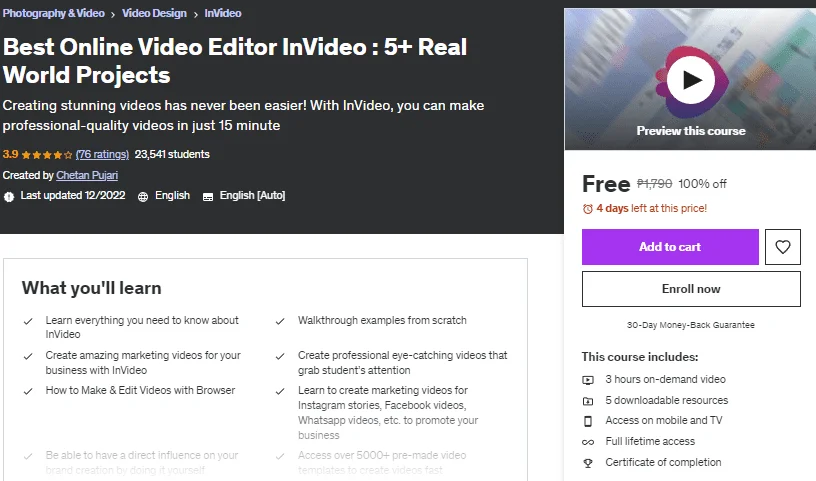Click the star rating icons
Image resolution: width=816 pixels, height=481 pixels.
pos(47,155)
